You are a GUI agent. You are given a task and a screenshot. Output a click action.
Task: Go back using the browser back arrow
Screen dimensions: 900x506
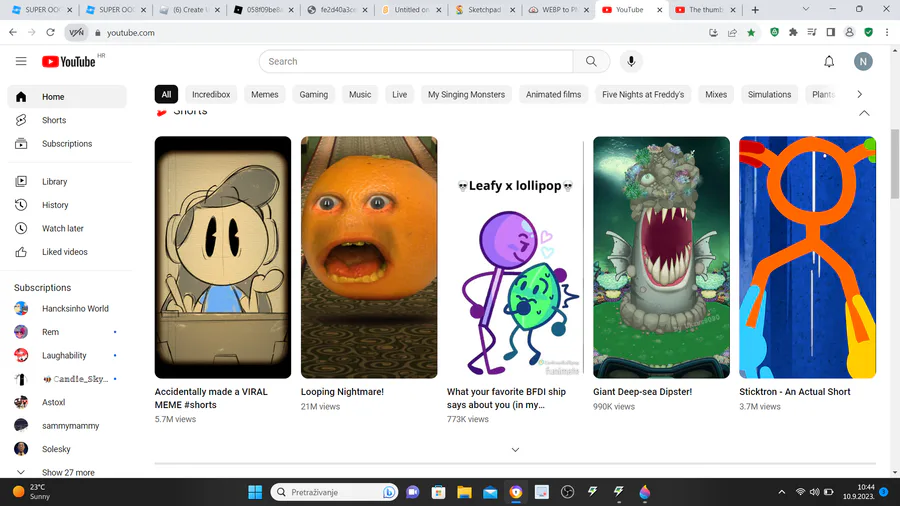tap(13, 33)
